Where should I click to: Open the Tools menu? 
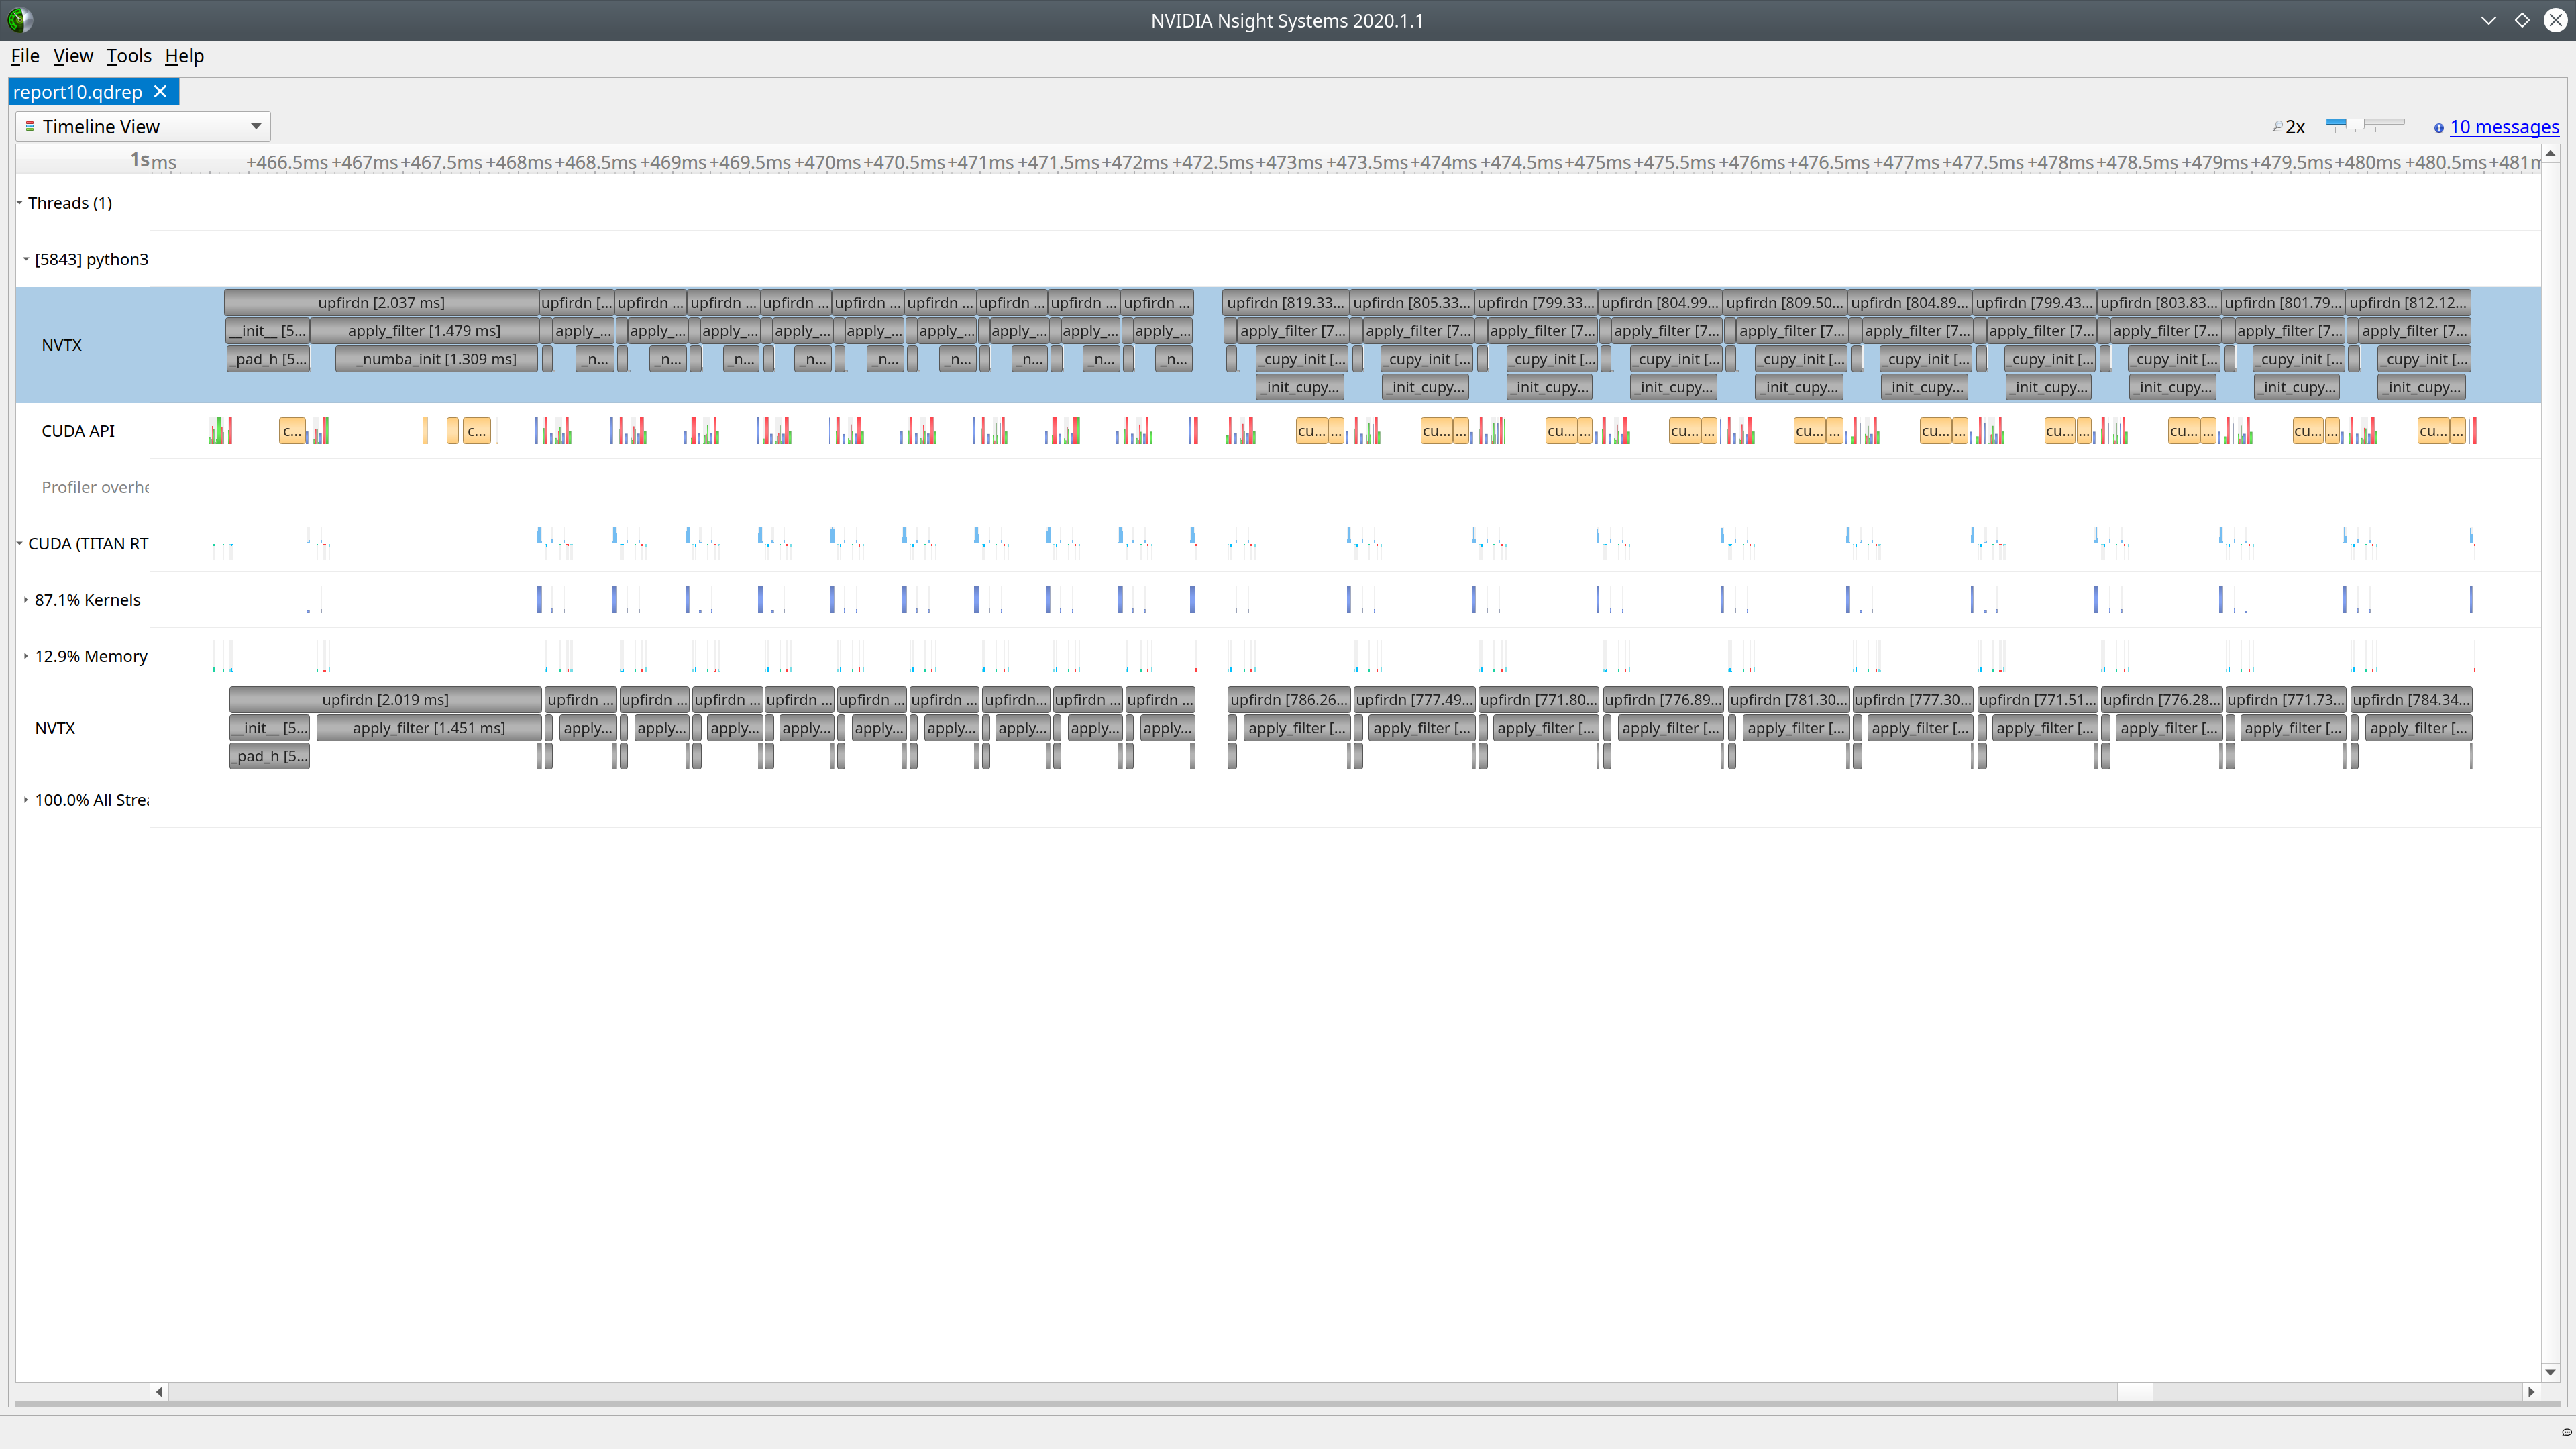click(x=128, y=56)
